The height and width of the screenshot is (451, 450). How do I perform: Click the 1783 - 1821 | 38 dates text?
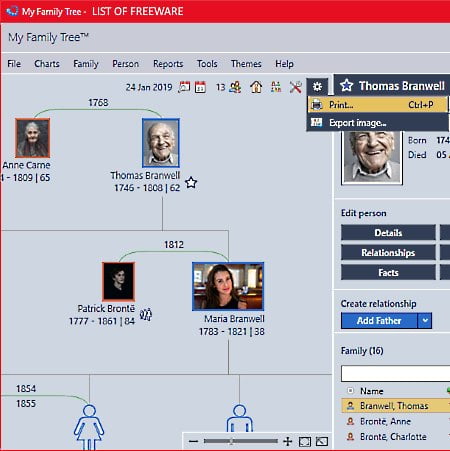click(x=232, y=332)
